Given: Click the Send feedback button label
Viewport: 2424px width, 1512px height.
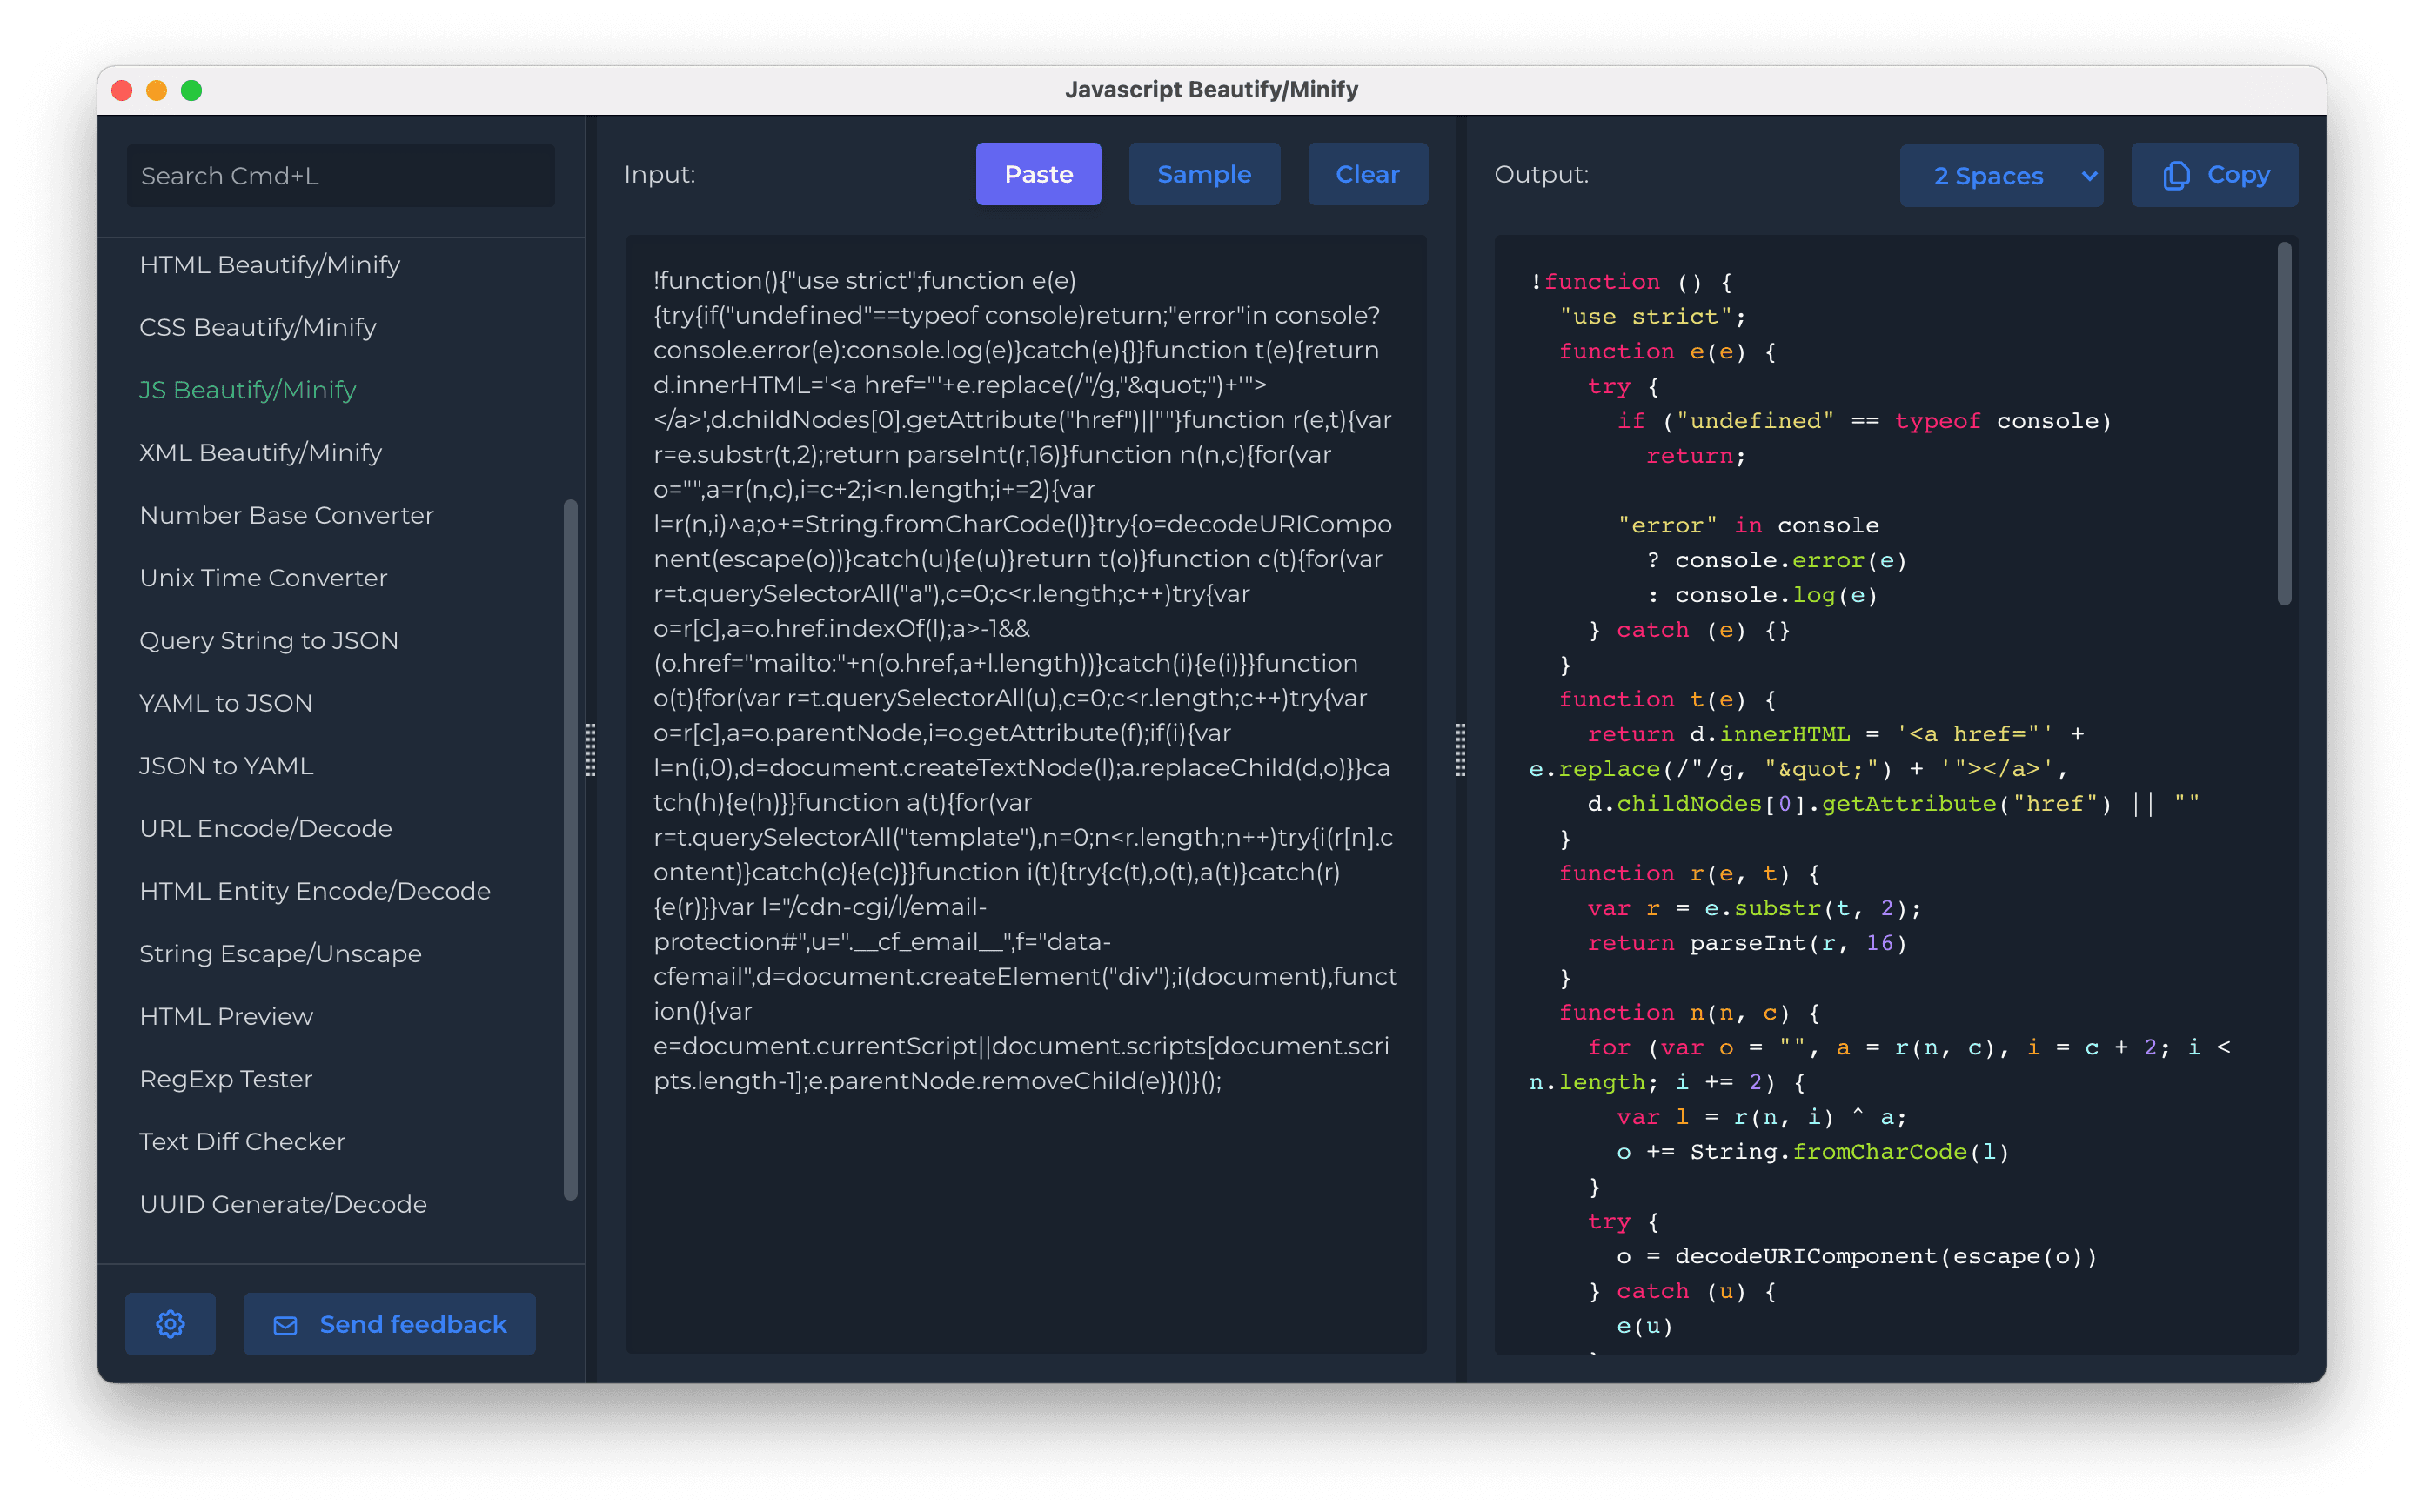Looking at the screenshot, I should (413, 1324).
